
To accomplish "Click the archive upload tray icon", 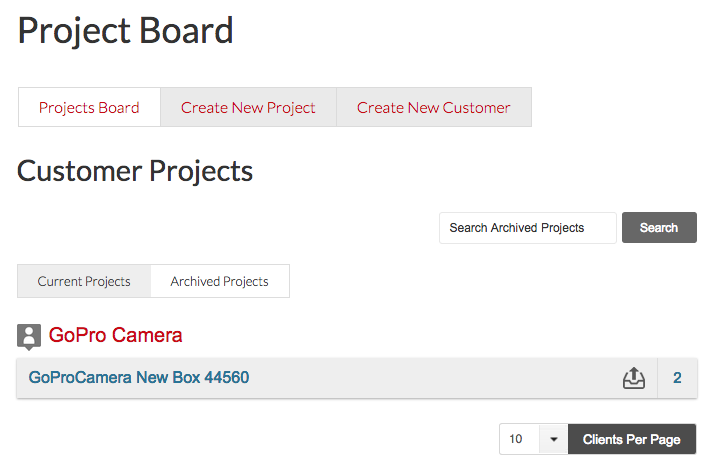I will coord(634,378).
